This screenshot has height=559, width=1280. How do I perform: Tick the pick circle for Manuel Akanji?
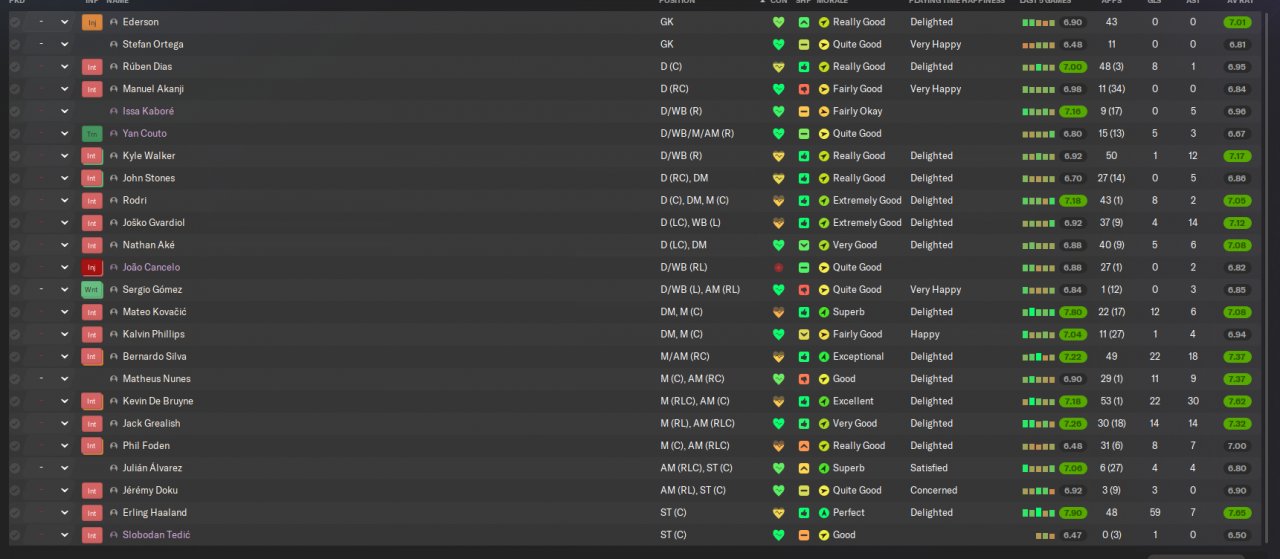pyautogui.click(x=14, y=89)
